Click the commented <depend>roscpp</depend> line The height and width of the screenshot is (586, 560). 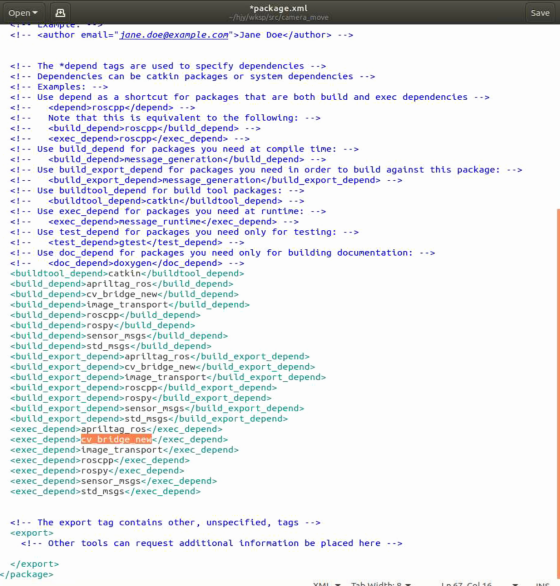[102, 108]
